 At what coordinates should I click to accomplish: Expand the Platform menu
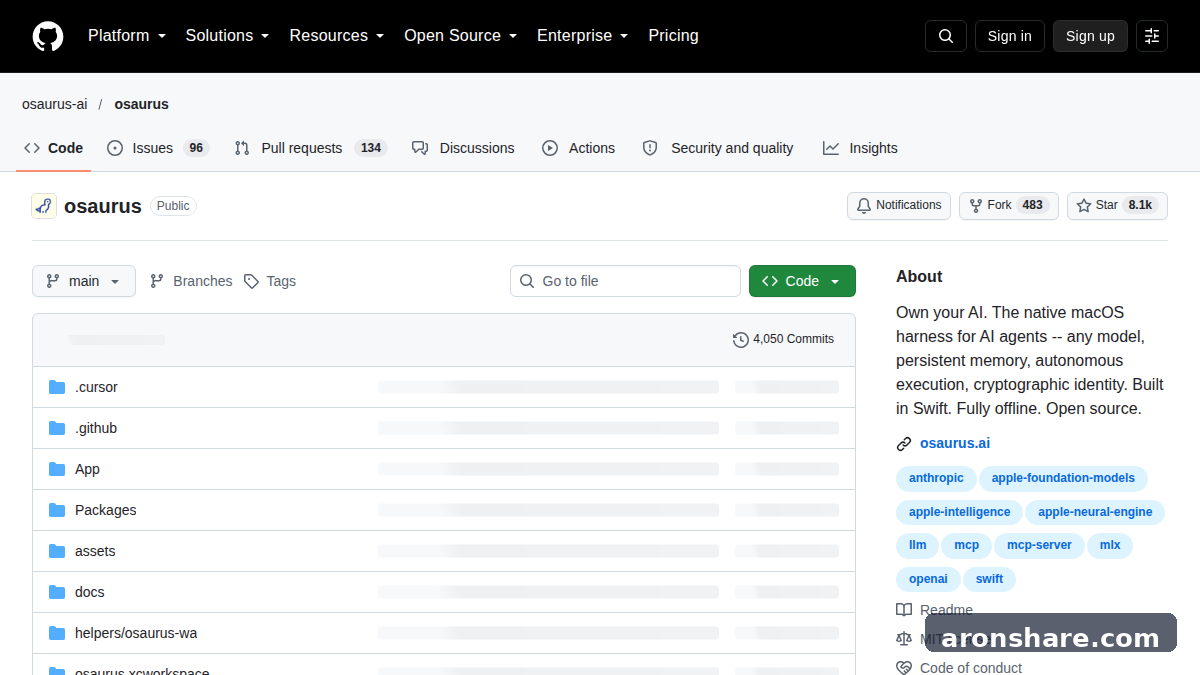pos(127,36)
